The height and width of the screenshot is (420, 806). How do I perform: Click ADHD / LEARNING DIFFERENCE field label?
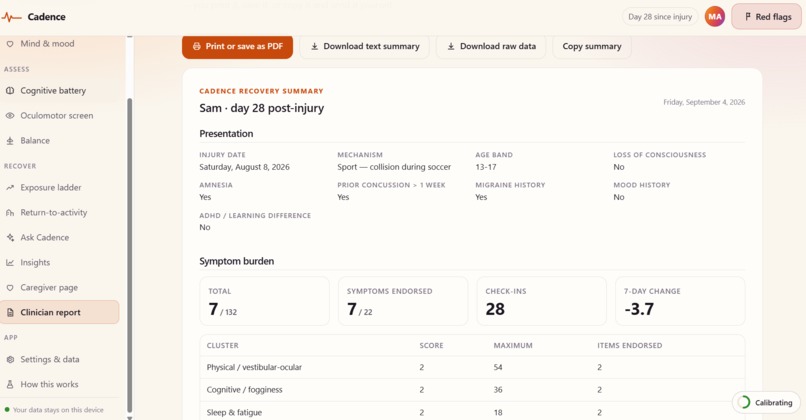[x=255, y=216]
